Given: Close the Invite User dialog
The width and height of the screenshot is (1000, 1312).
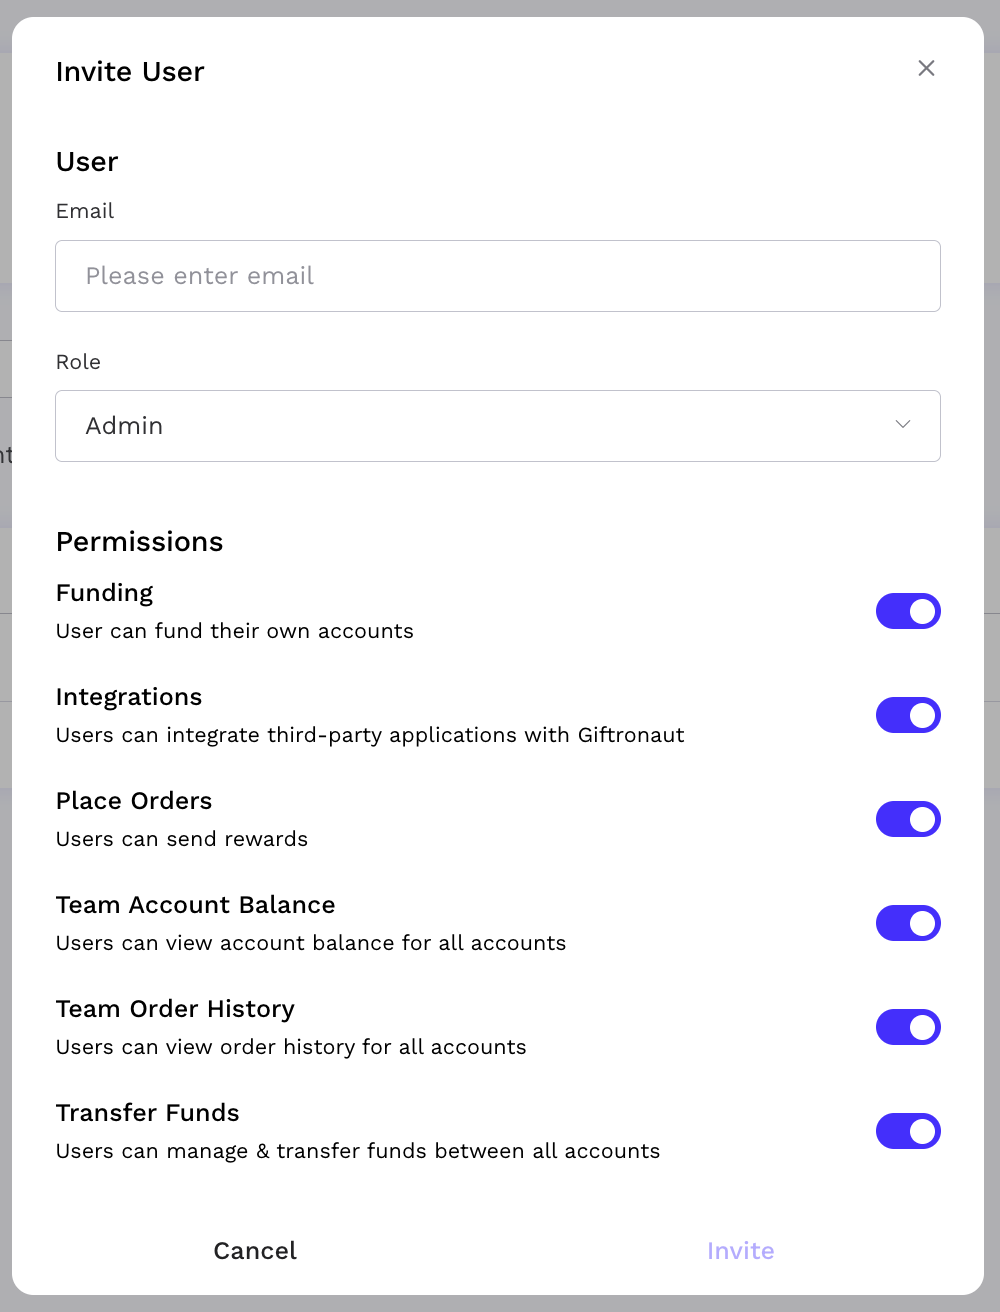Looking at the screenshot, I should (926, 68).
